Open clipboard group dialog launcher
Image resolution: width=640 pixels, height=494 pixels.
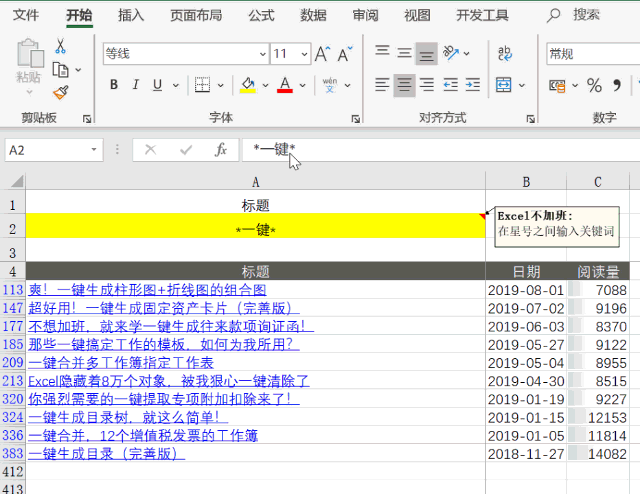pyautogui.click(x=87, y=119)
